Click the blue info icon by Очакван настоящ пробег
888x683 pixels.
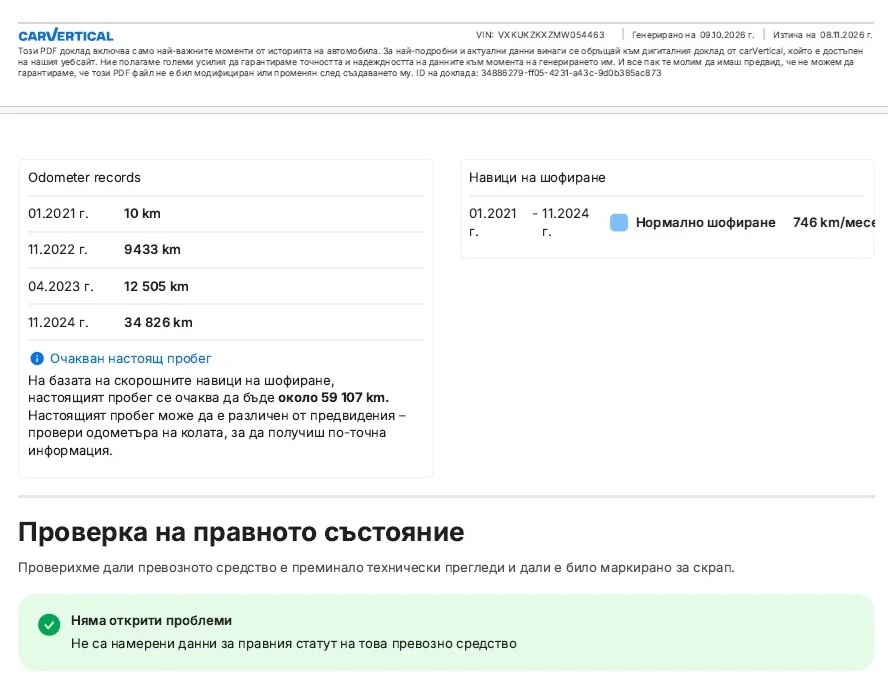pyautogui.click(x=37, y=358)
